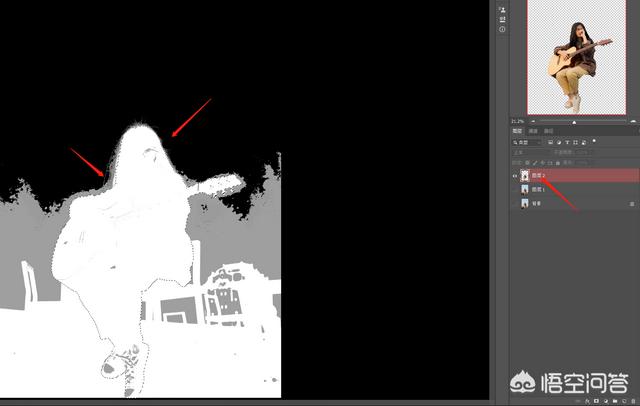640x406 pixels.
Task: Click the Navigator zoom slider handle
Action: pyautogui.click(x=574, y=121)
